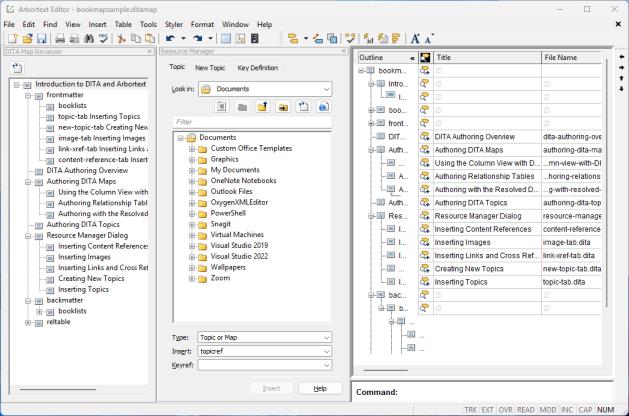Click the dark document view toolbar icon
This screenshot has height=416, width=629.
point(254,39)
